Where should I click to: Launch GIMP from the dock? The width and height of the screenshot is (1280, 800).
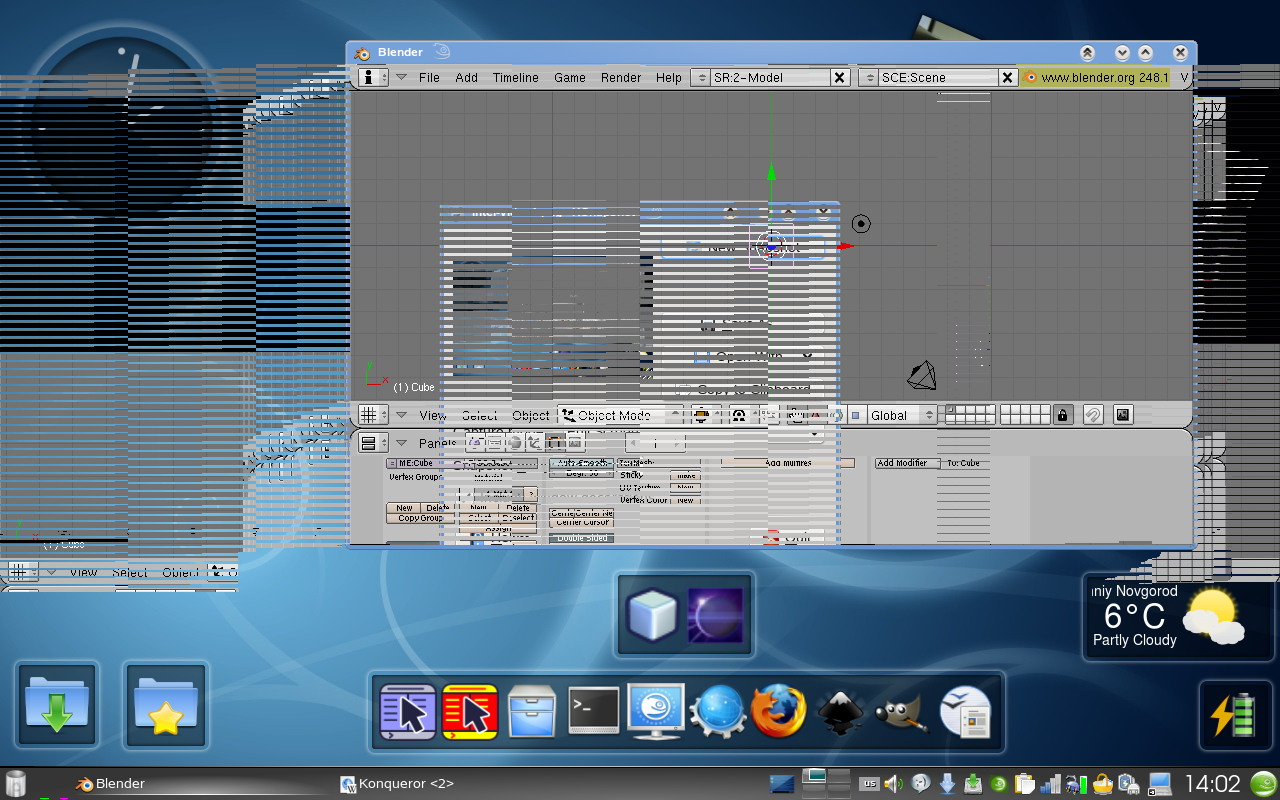coord(901,712)
